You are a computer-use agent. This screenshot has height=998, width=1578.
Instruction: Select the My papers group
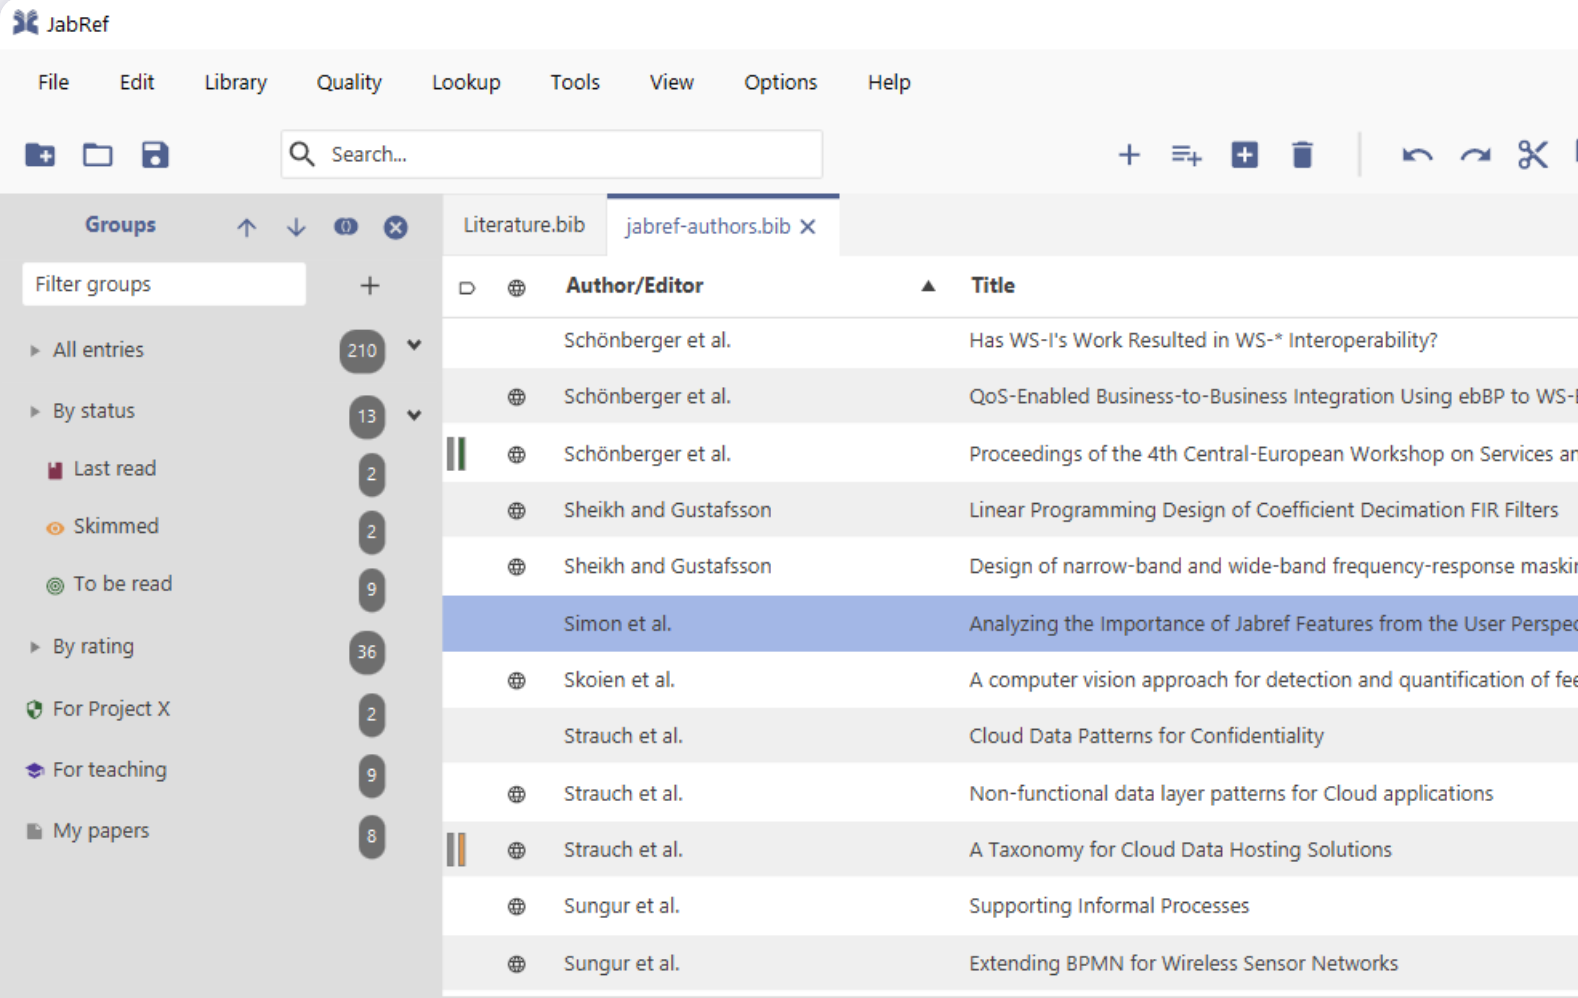click(101, 831)
